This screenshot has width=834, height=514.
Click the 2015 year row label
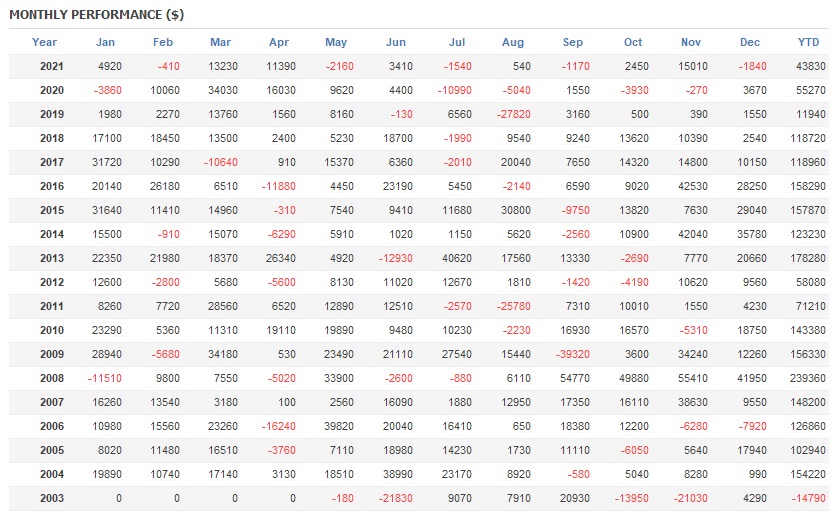[x=52, y=210]
